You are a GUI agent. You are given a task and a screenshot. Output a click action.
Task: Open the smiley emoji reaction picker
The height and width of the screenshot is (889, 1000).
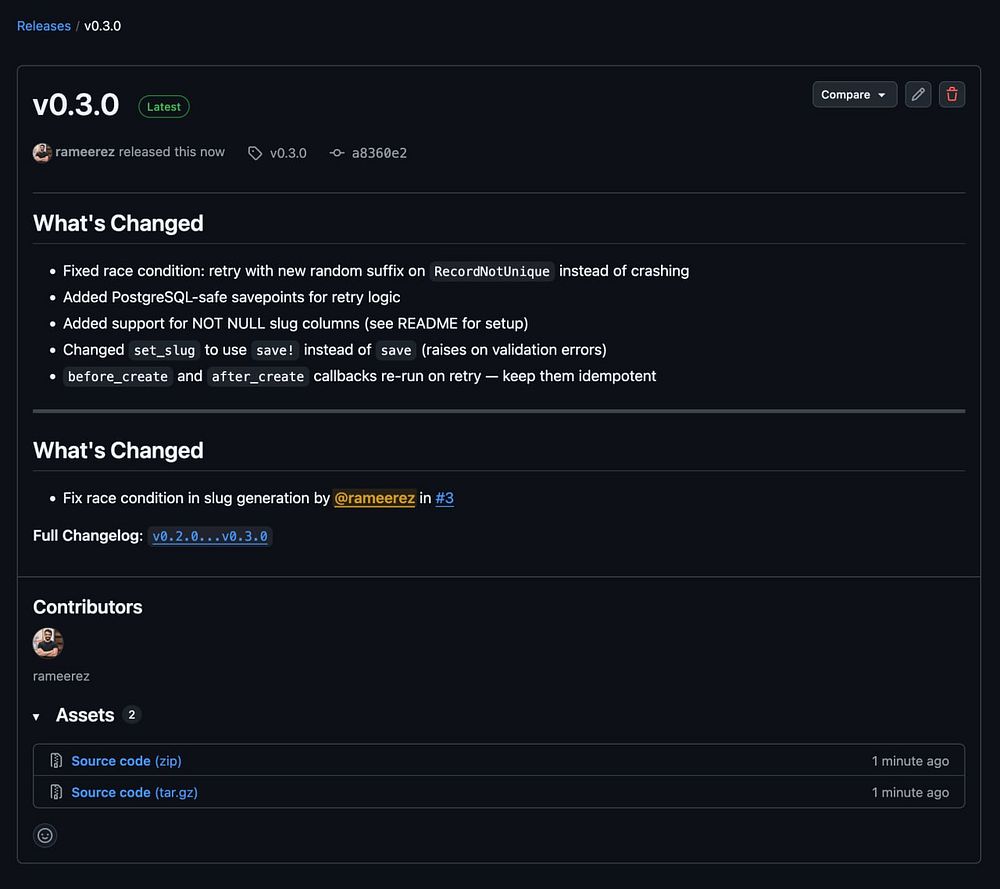click(45, 835)
